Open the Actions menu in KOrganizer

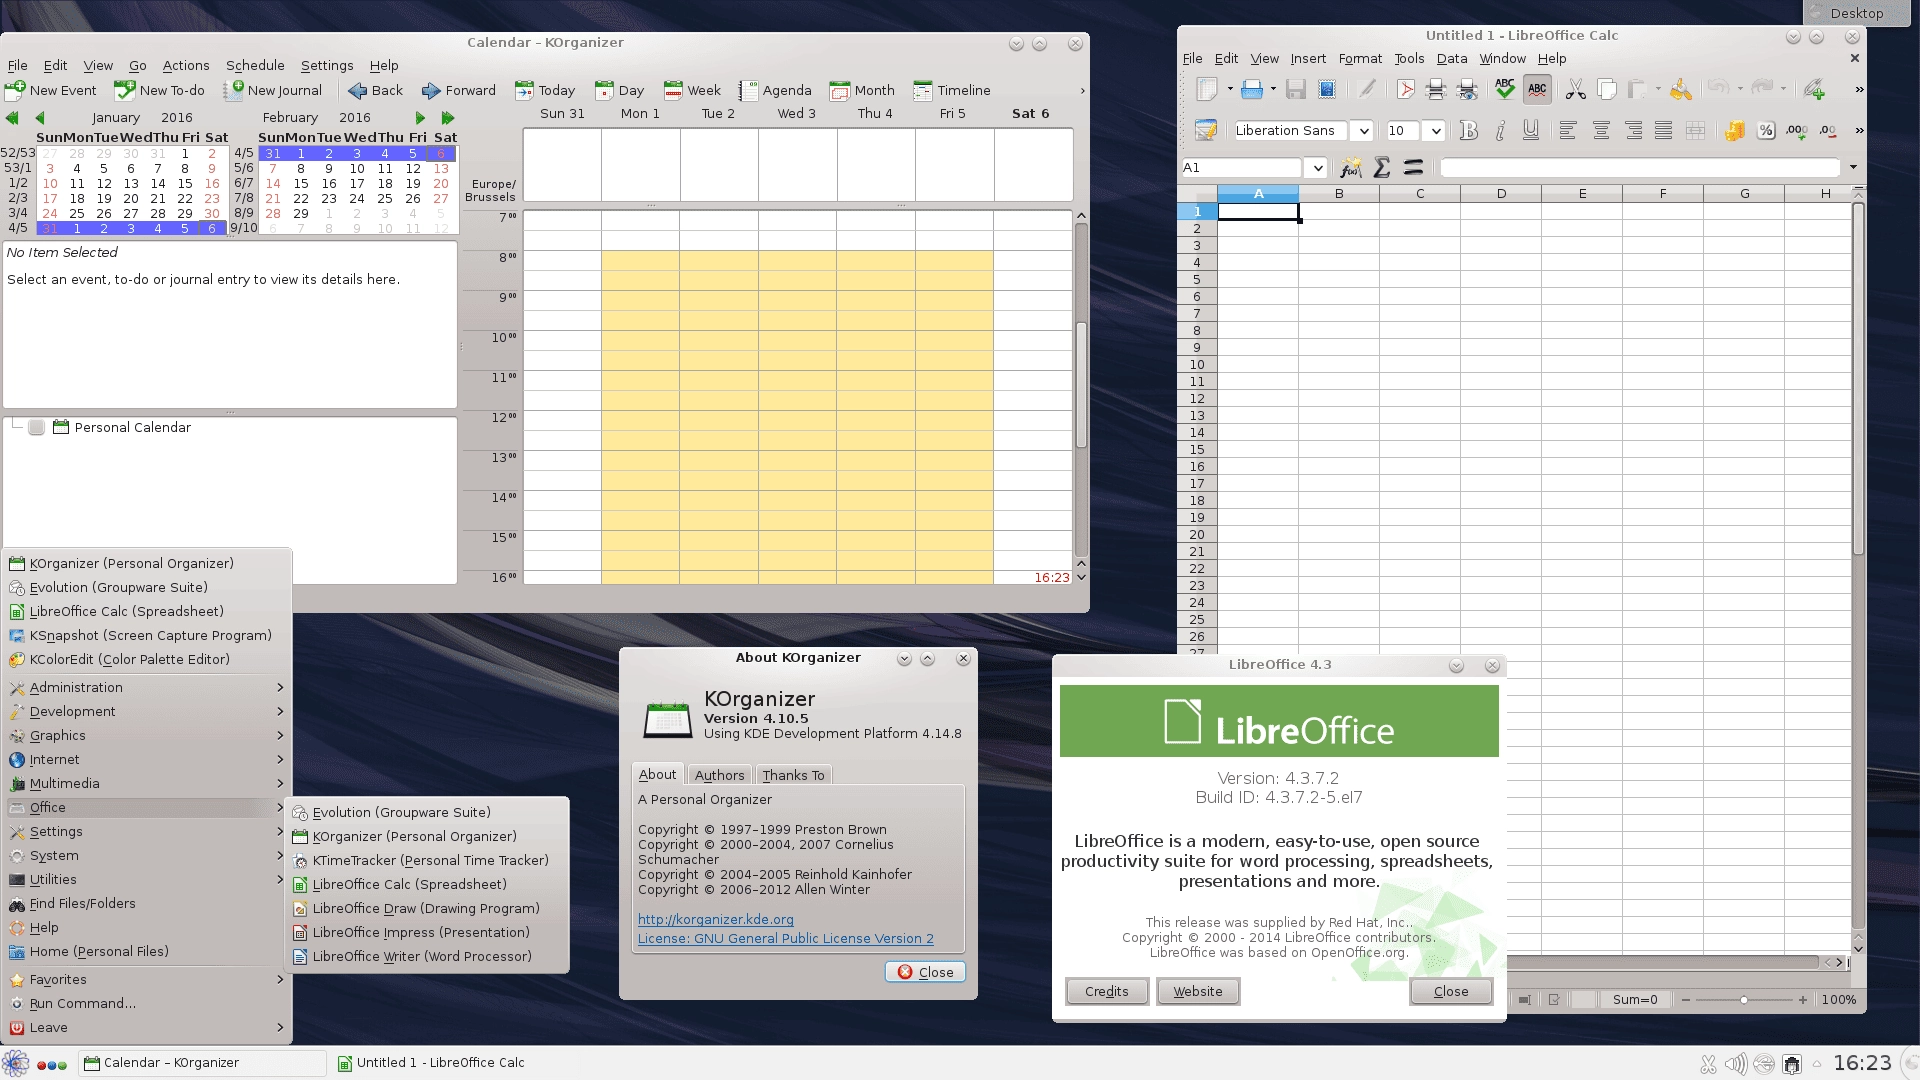tap(186, 66)
